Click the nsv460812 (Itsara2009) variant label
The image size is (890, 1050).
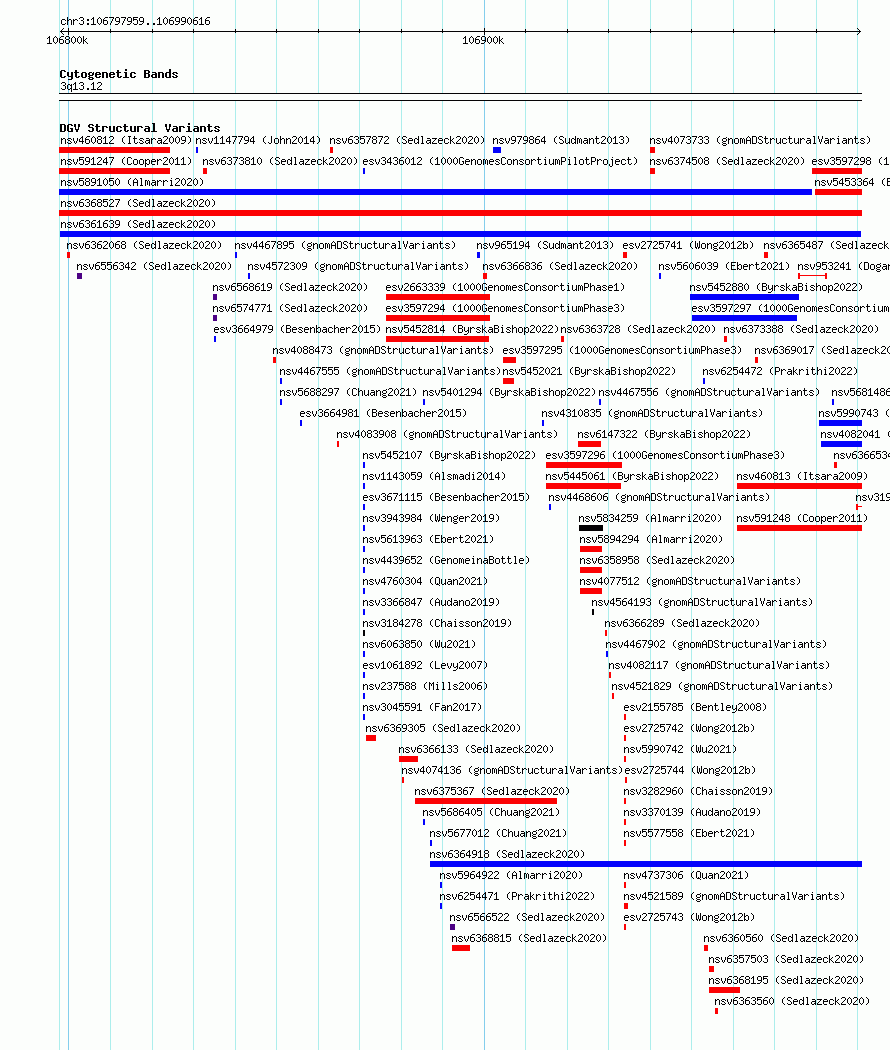[126, 141]
